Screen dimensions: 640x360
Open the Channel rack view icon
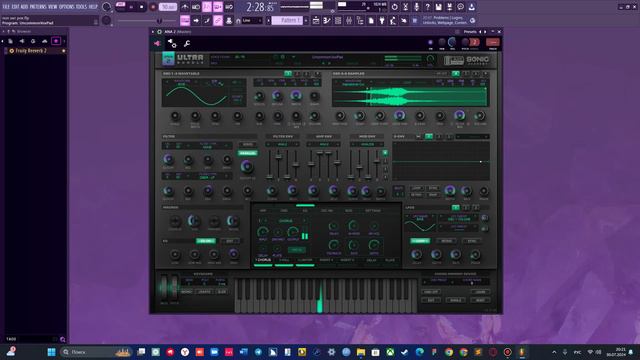[338, 20]
